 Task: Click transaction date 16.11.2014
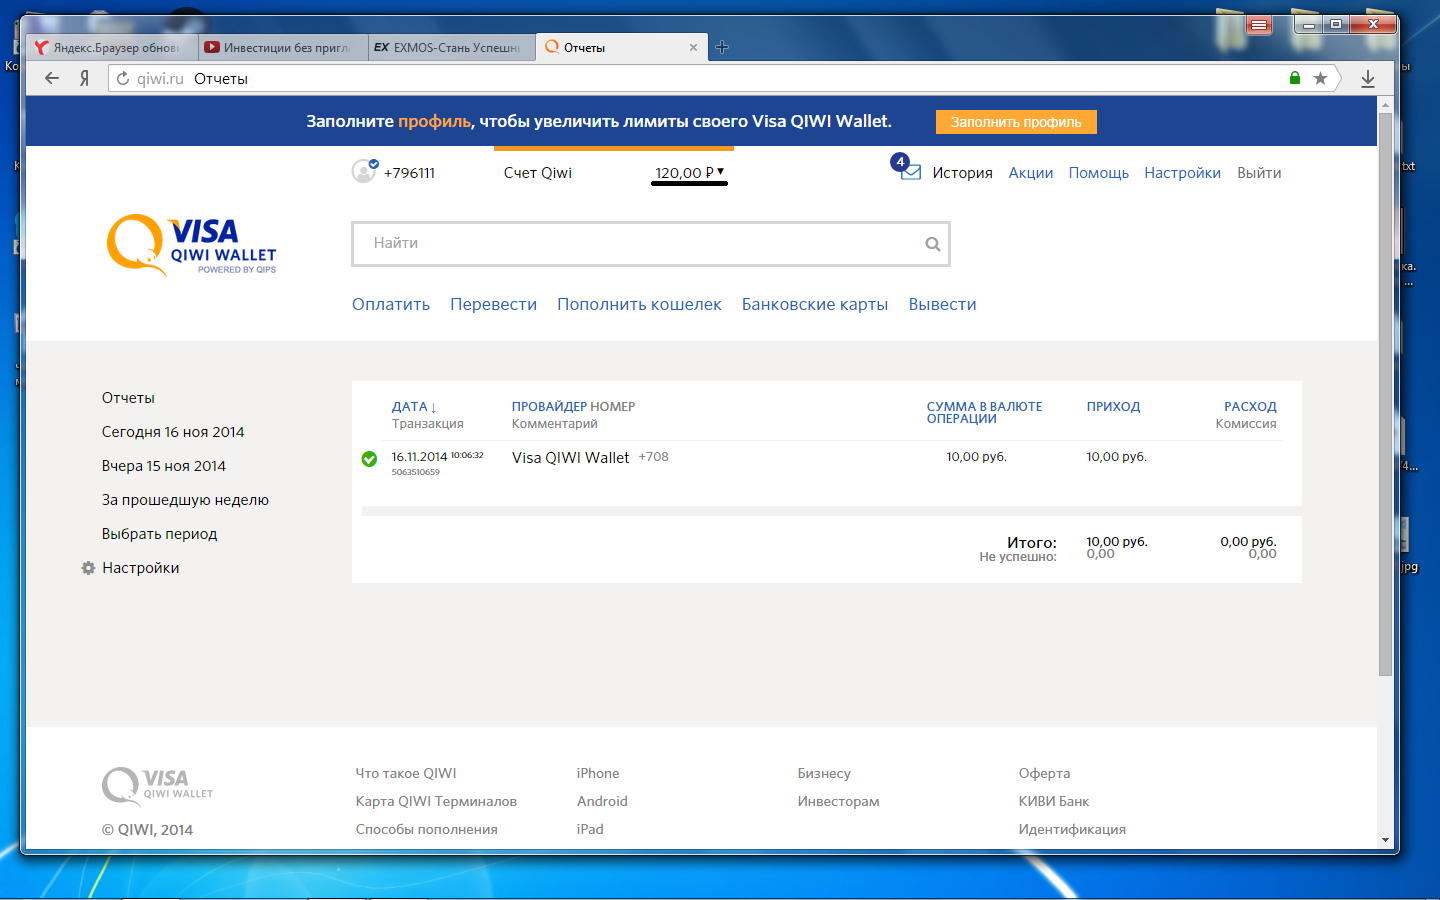pos(419,457)
